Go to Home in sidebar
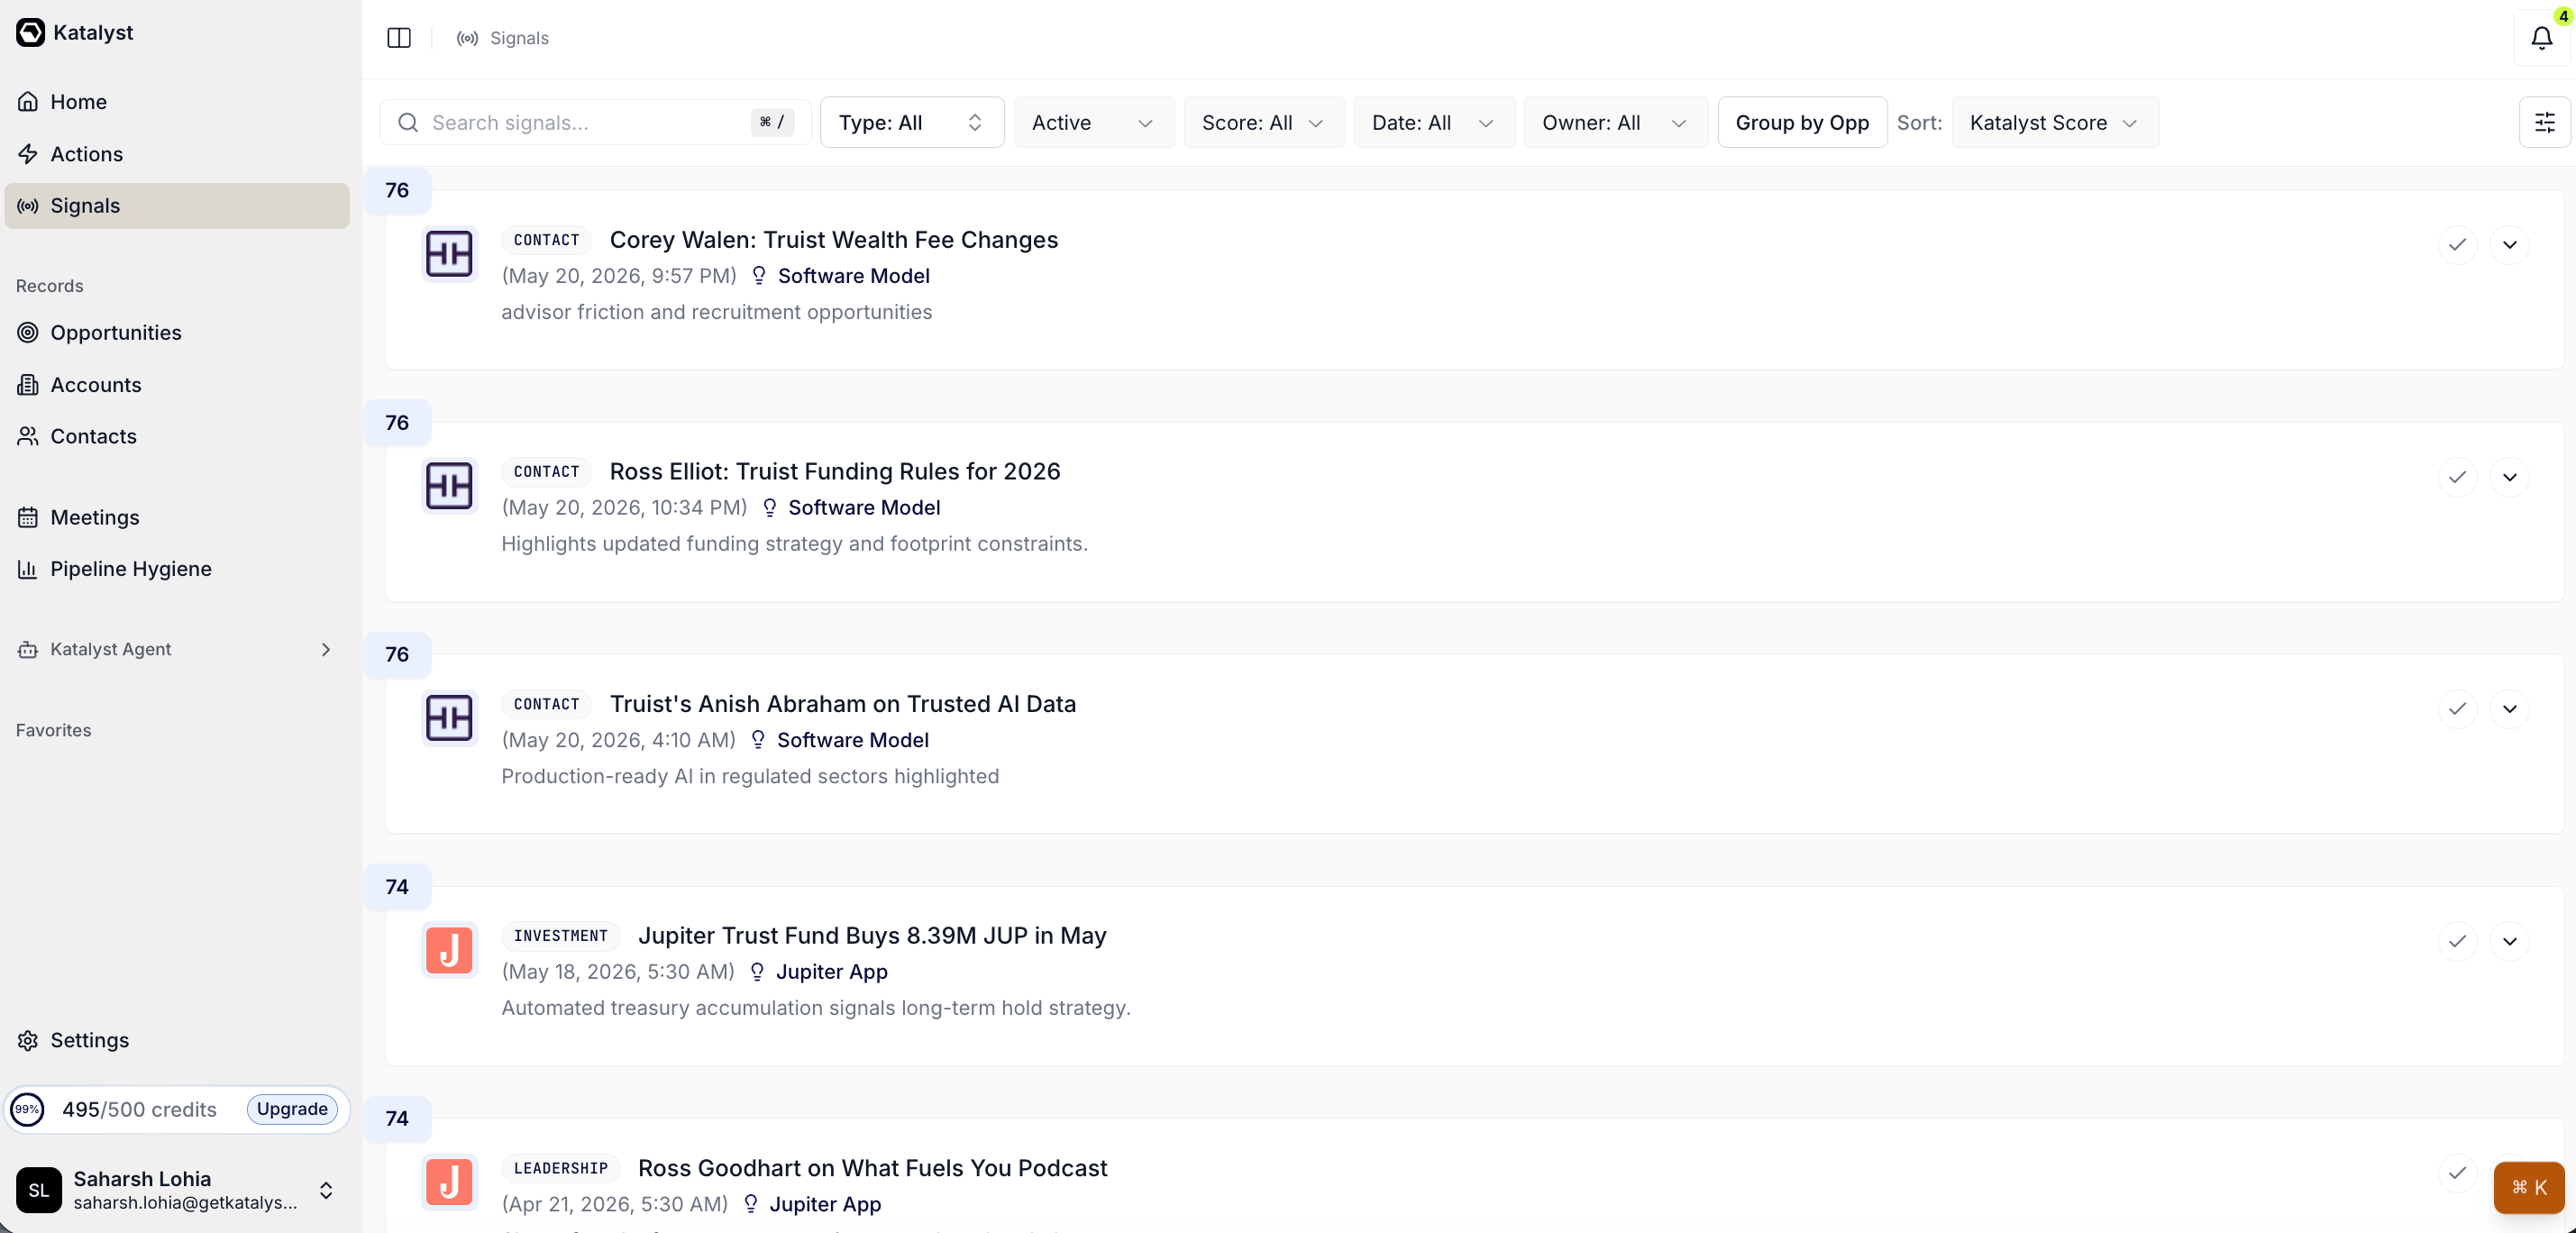This screenshot has height=1233, width=2576. click(x=176, y=102)
